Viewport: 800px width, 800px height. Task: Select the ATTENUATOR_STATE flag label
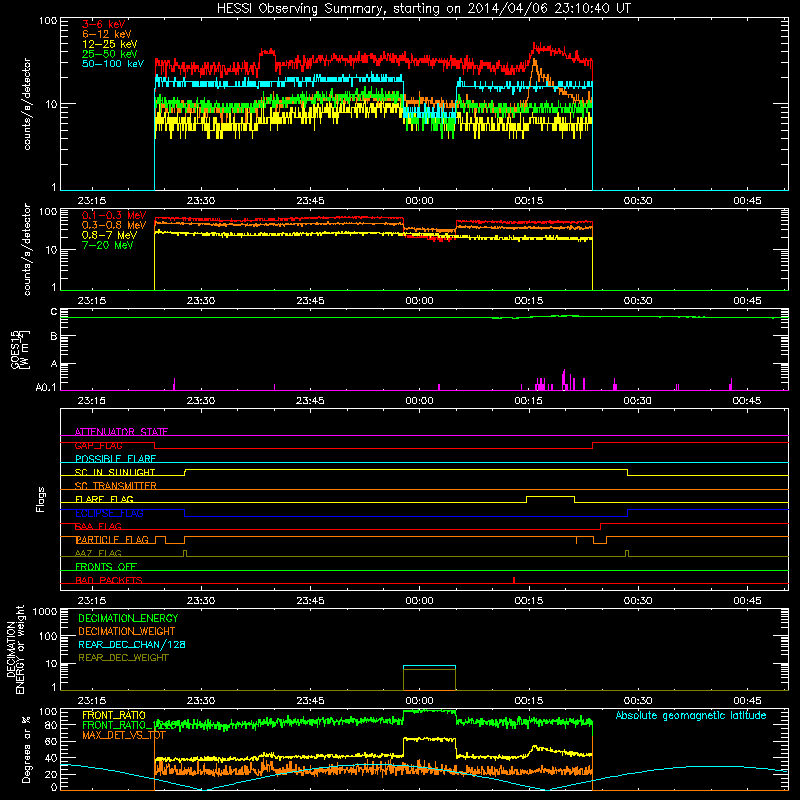coord(121,432)
